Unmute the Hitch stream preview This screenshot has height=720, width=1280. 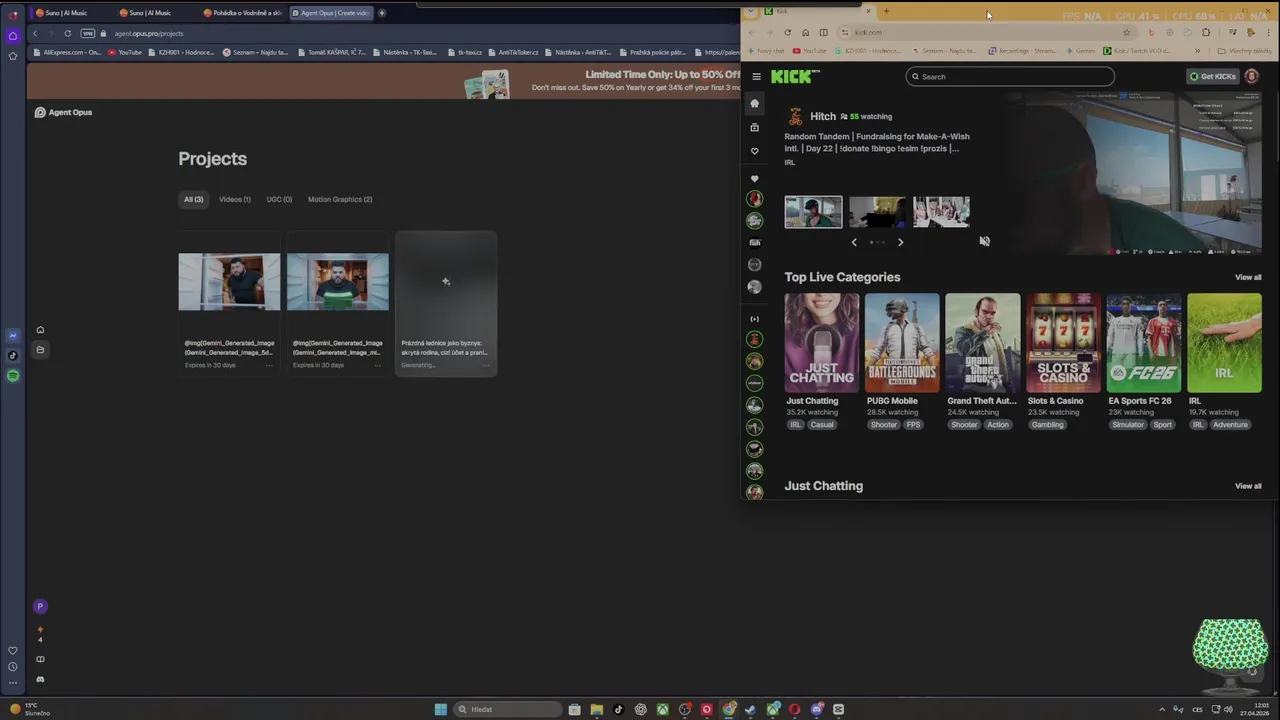984,241
